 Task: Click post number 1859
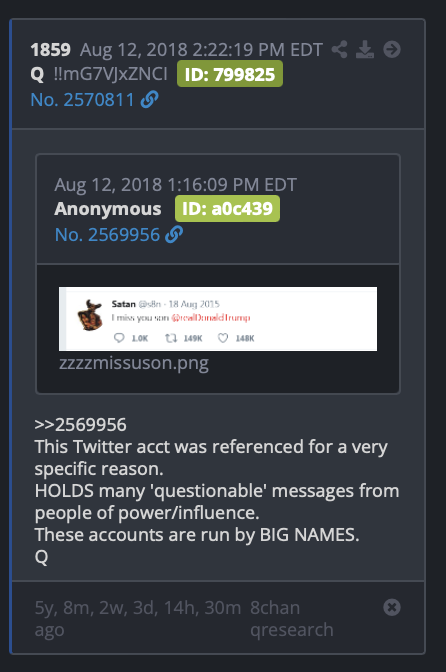tap(51, 50)
